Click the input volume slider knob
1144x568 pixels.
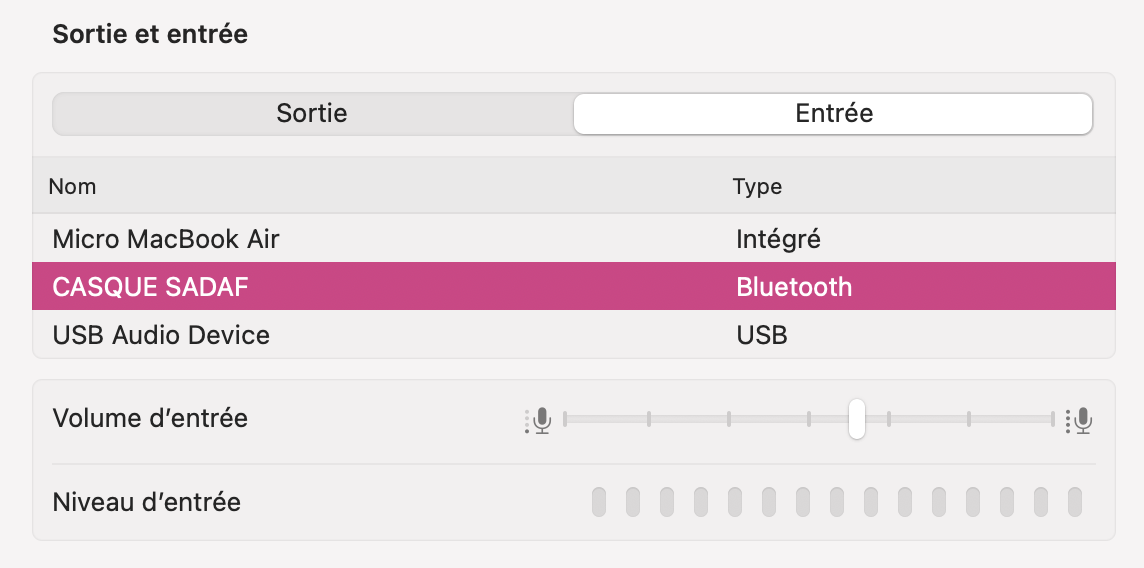click(857, 419)
